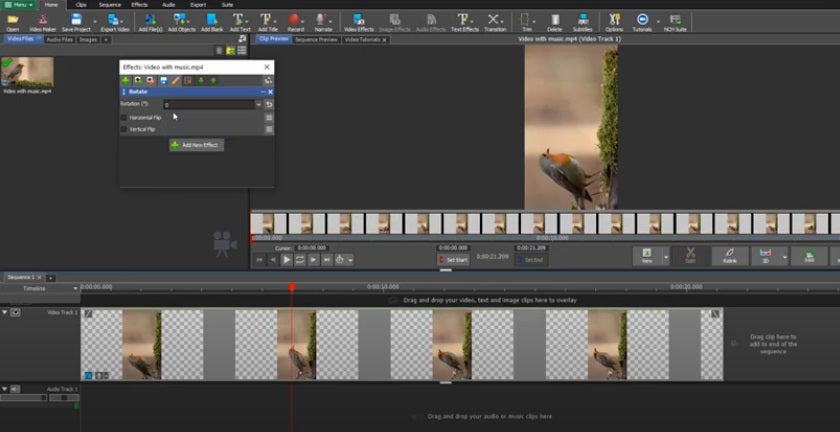Click the Add New Effect button
Screen dimensions: 840x432
click(196, 145)
